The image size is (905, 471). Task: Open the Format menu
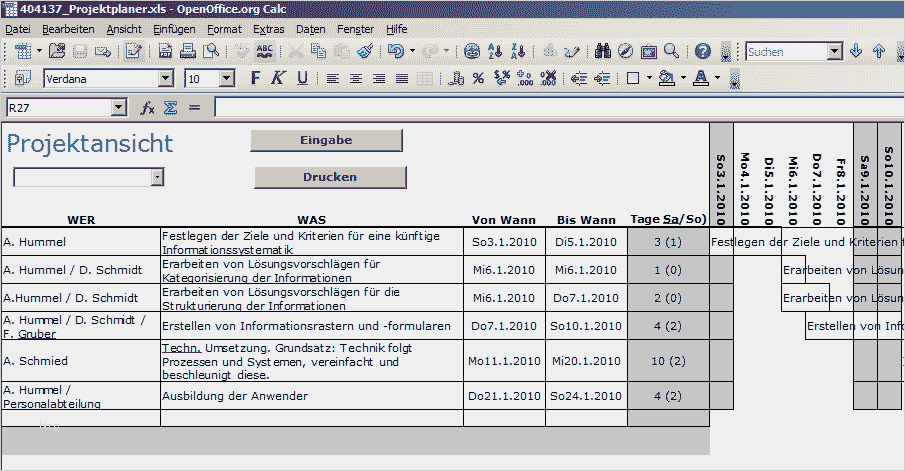(225, 29)
